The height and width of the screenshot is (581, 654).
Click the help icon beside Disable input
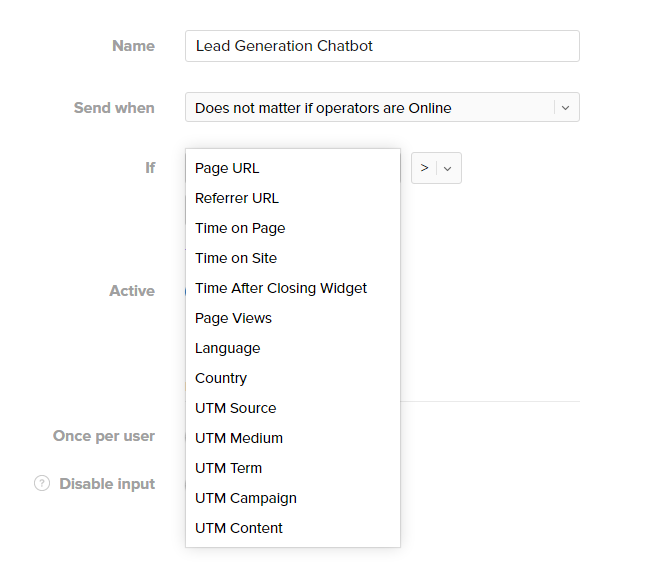[x=42, y=484]
